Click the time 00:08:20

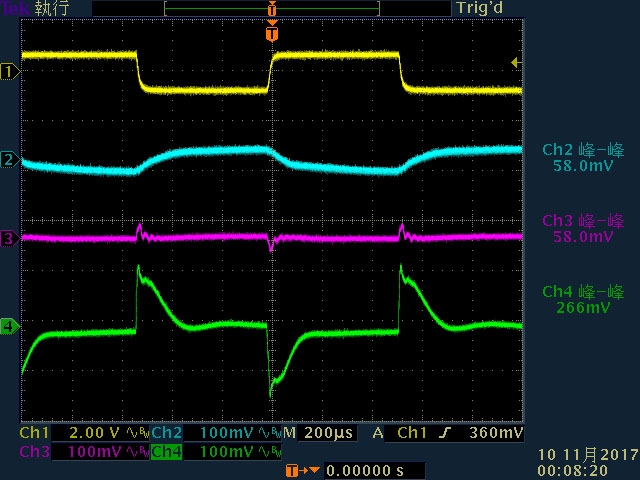point(573,470)
